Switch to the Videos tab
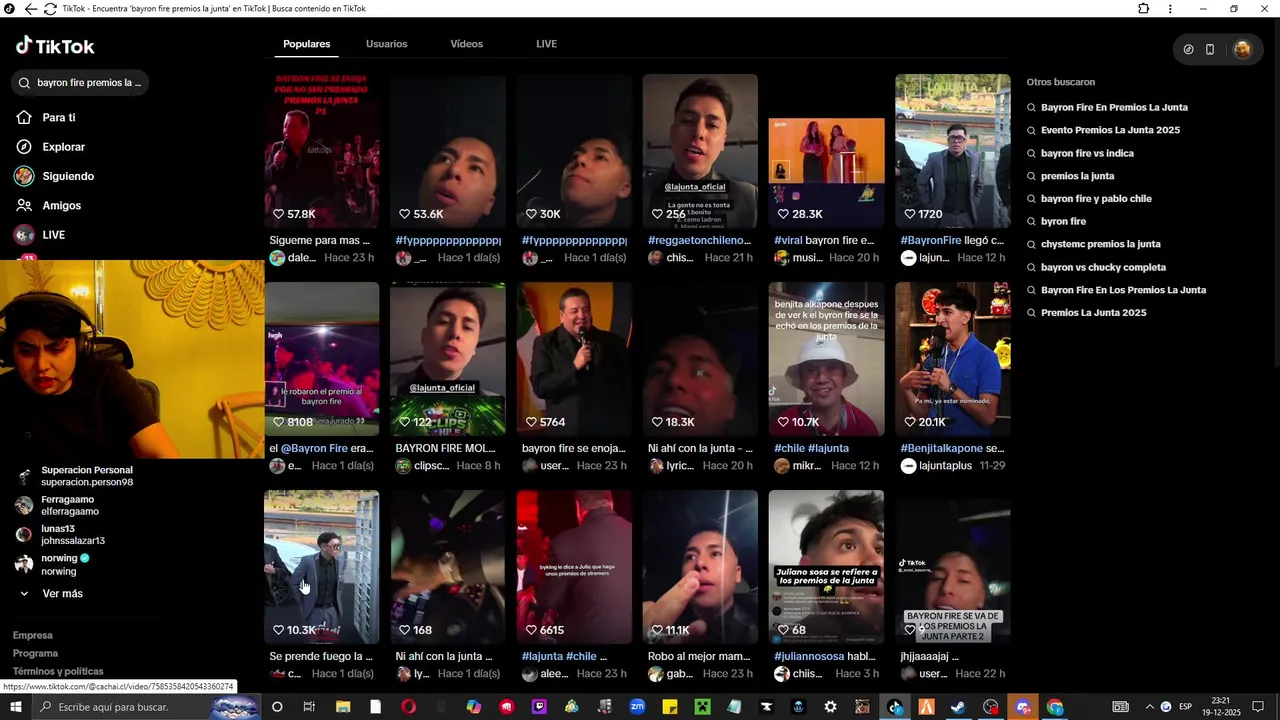This screenshot has height=720, width=1280. tap(466, 44)
